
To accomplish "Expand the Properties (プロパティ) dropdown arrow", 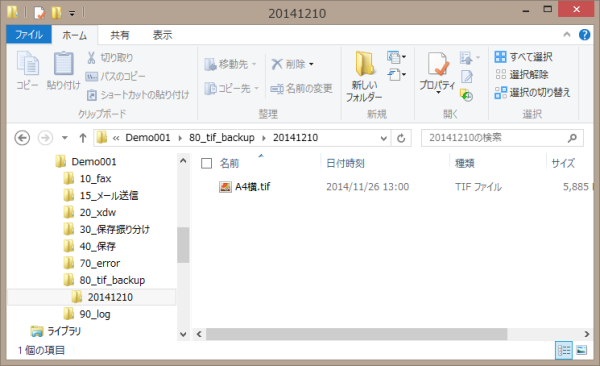I will pyautogui.click(x=438, y=93).
